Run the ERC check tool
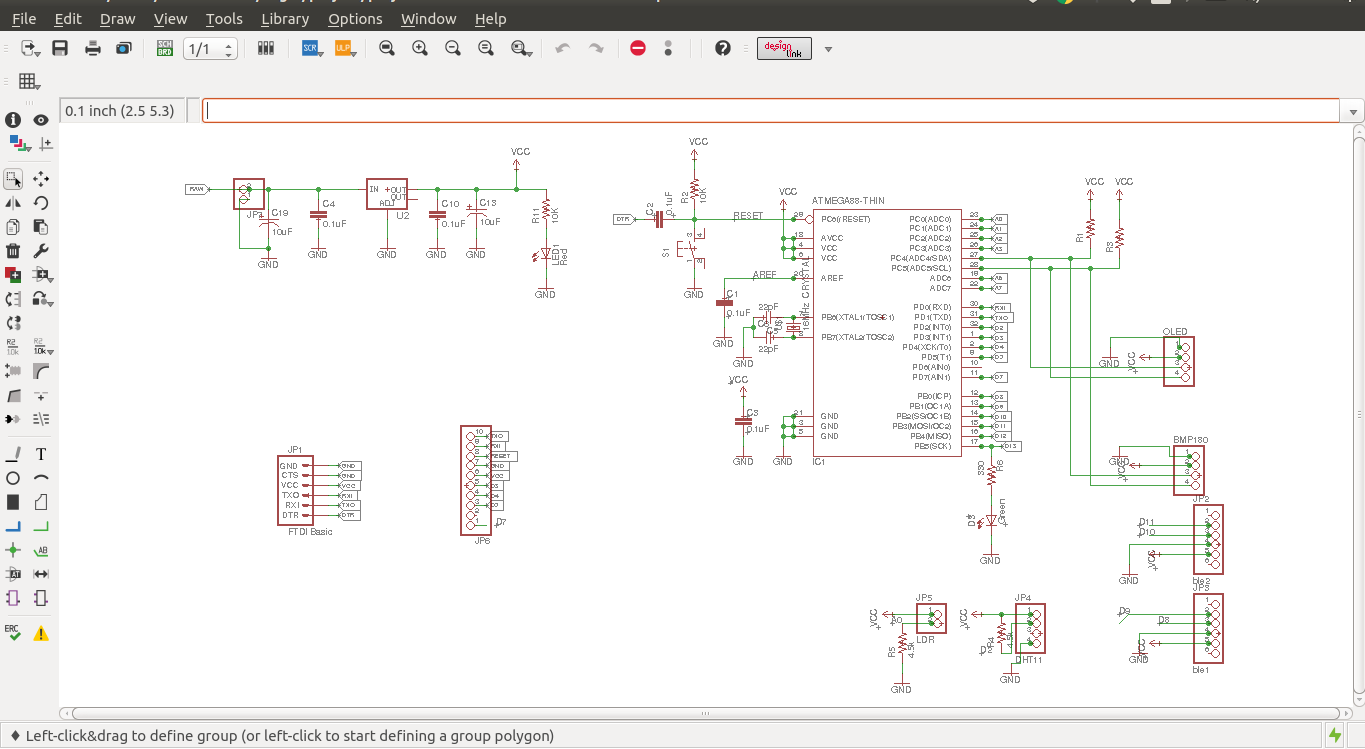 pyautogui.click(x=13, y=633)
